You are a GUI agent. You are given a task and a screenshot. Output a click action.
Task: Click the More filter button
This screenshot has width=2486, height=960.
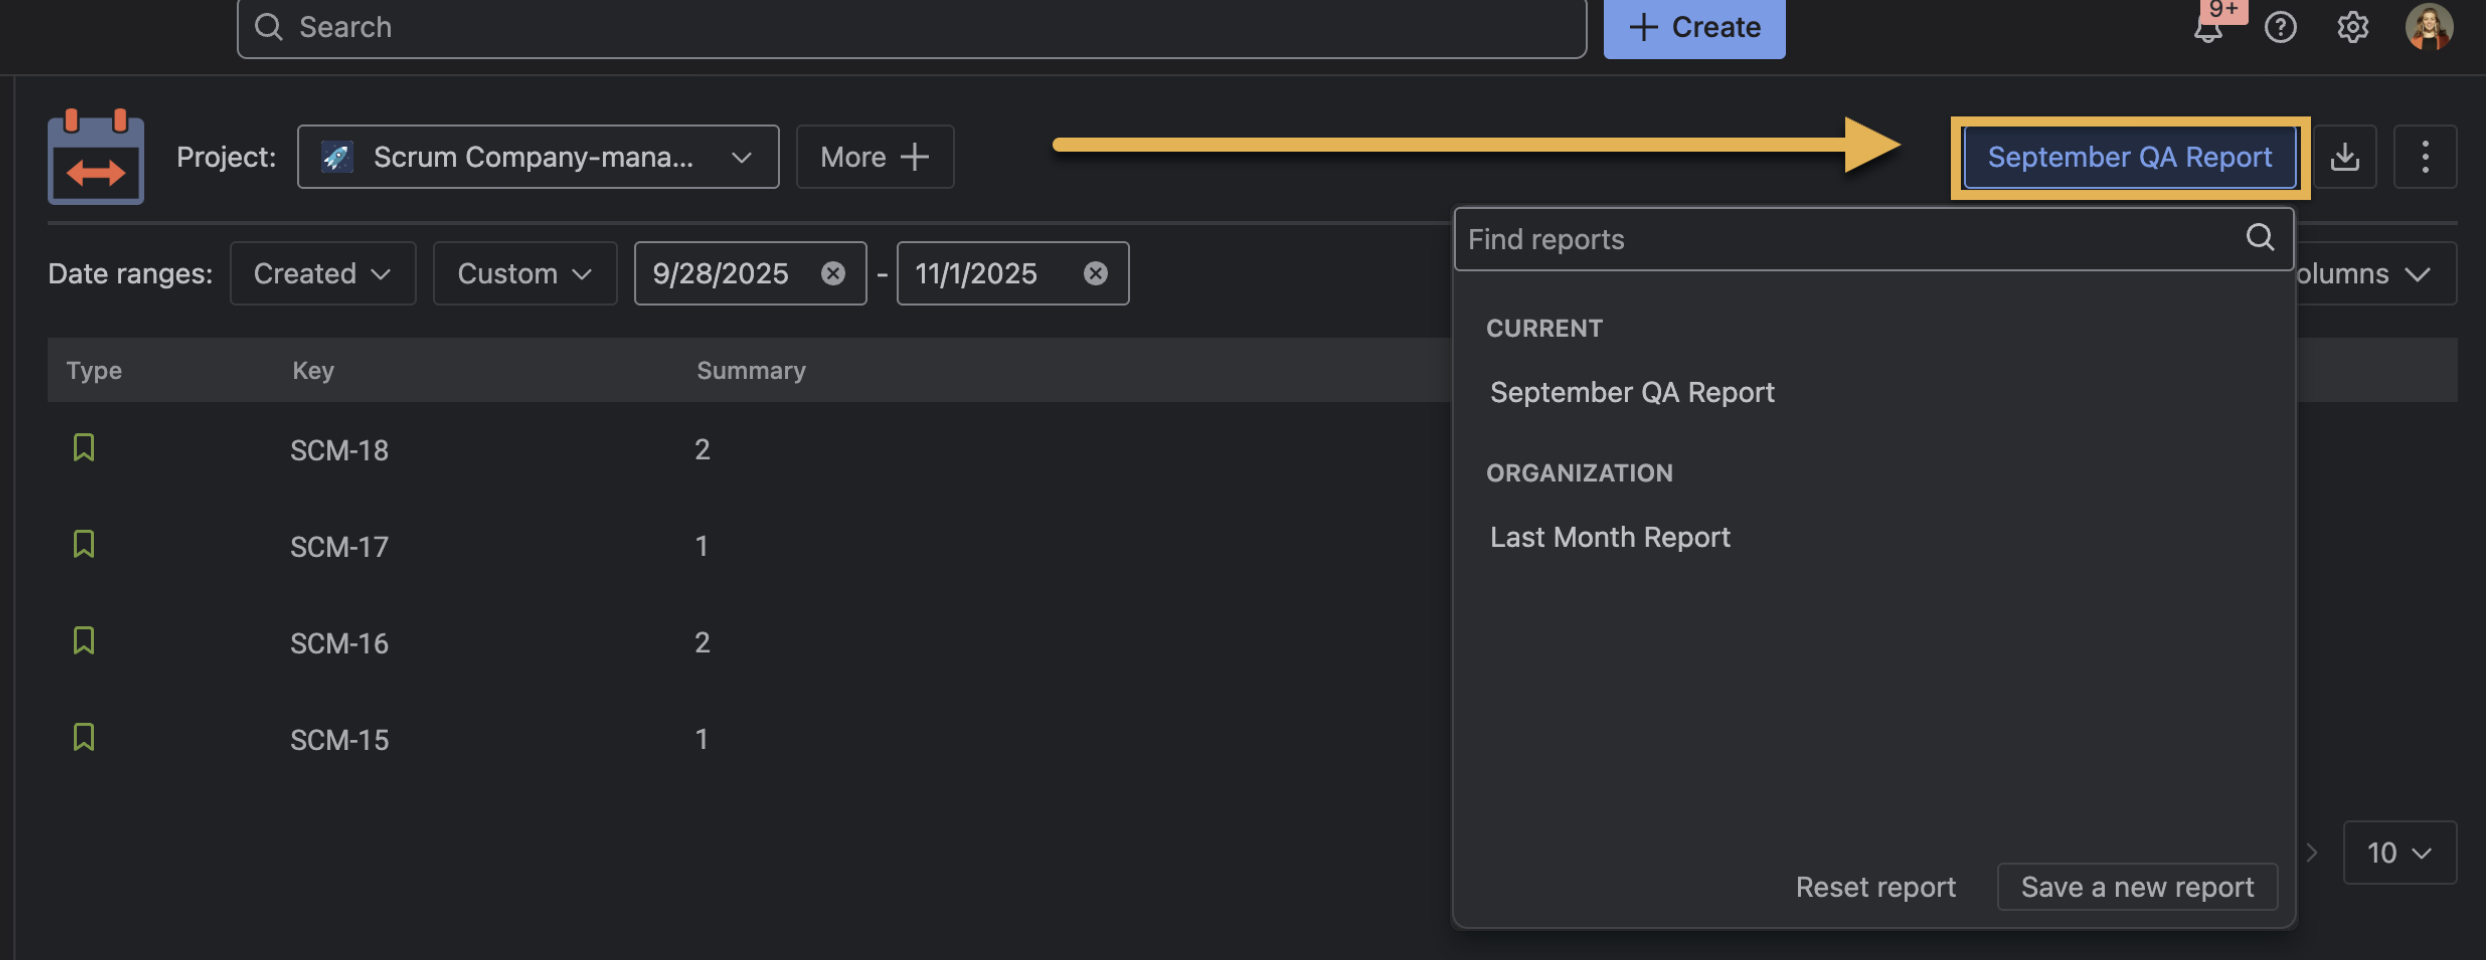pyautogui.click(x=874, y=157)
